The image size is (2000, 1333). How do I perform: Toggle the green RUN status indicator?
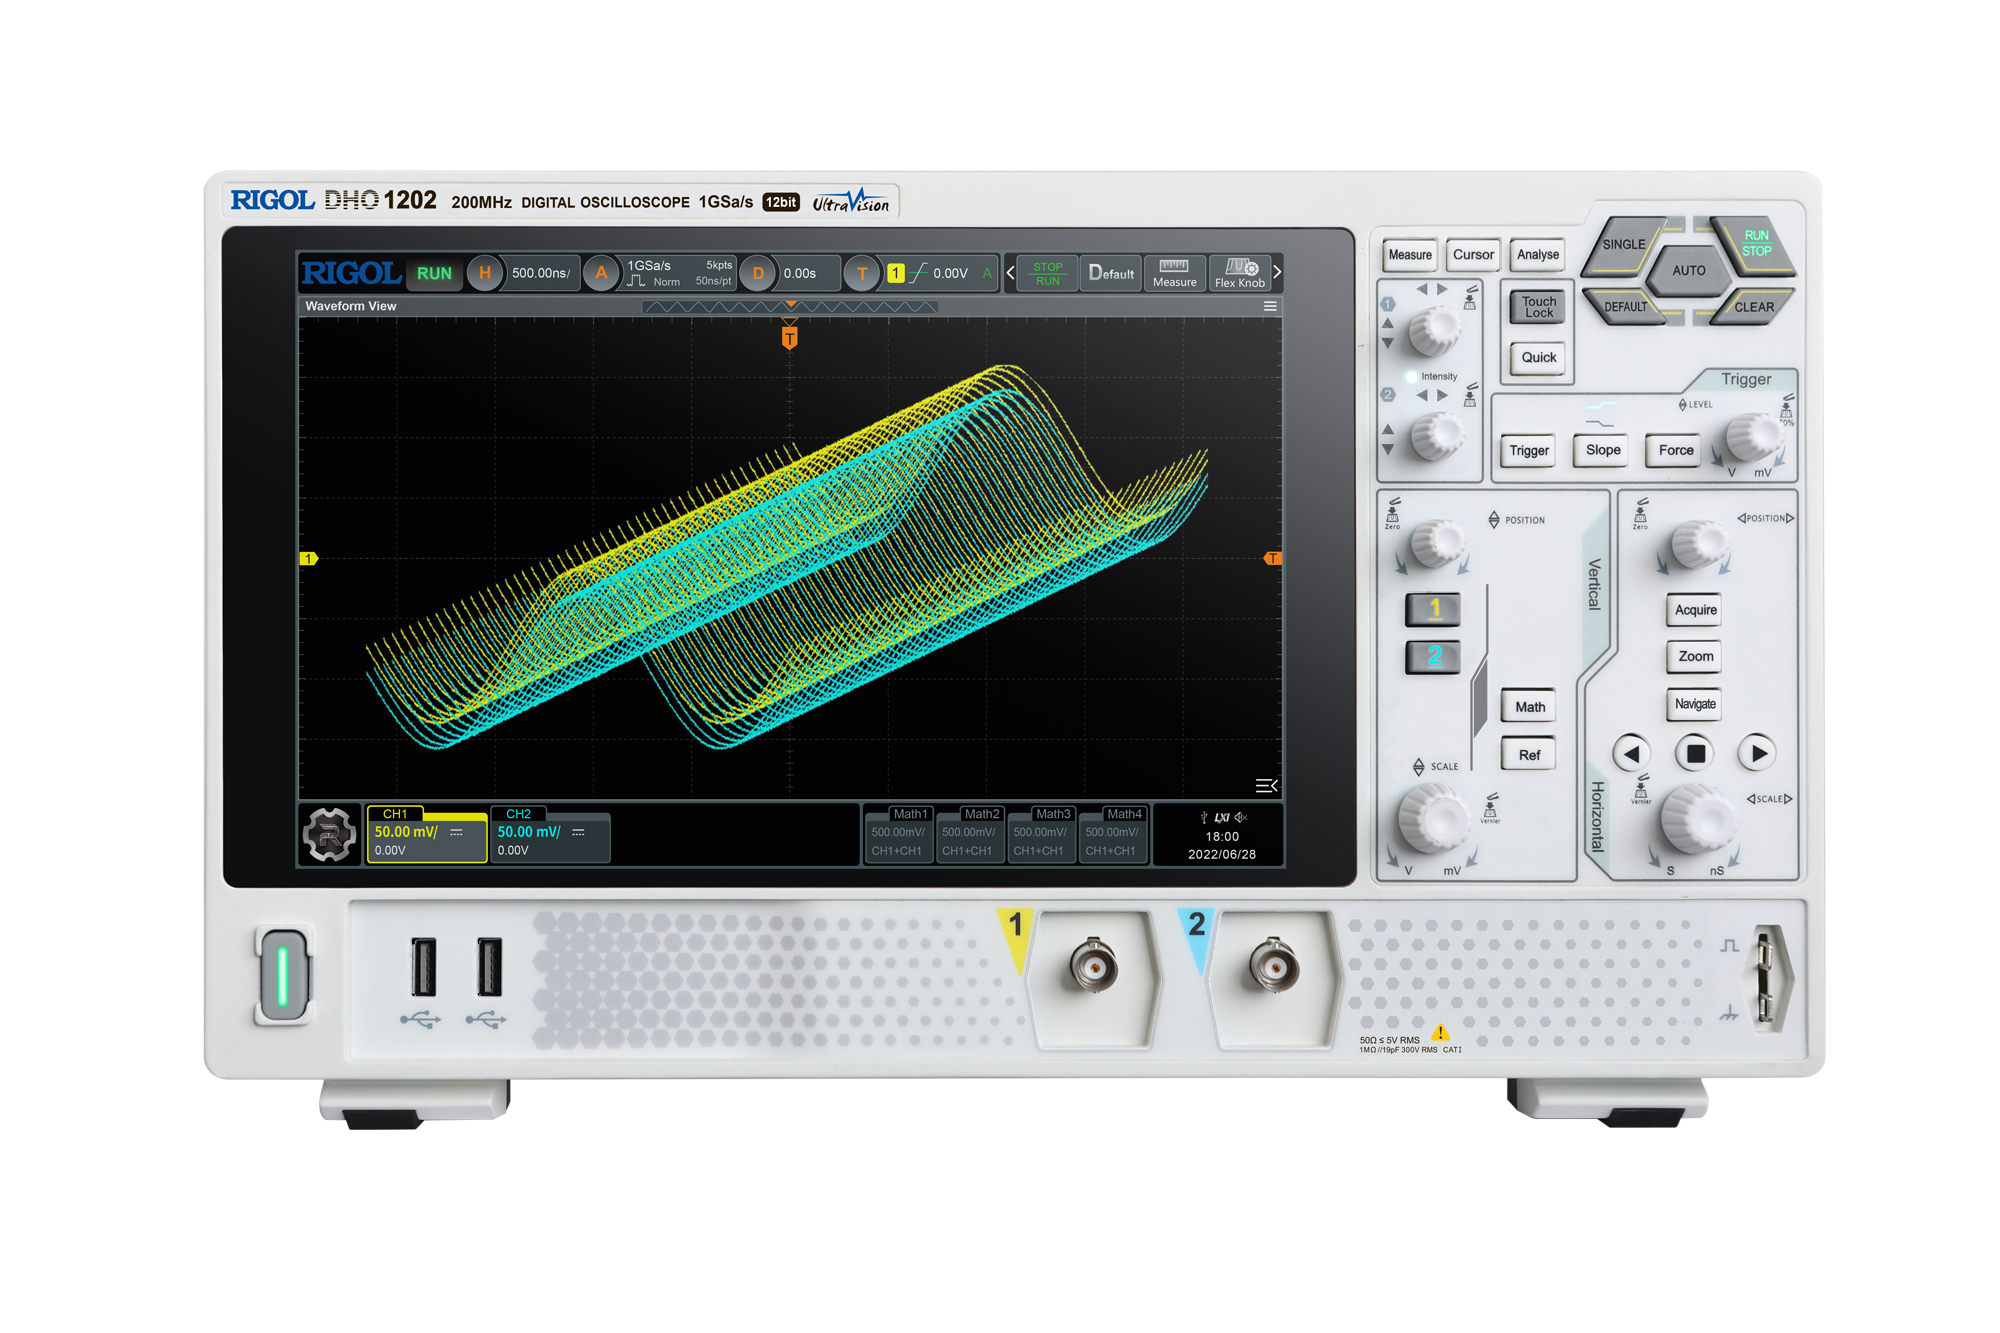pos(435,273)
